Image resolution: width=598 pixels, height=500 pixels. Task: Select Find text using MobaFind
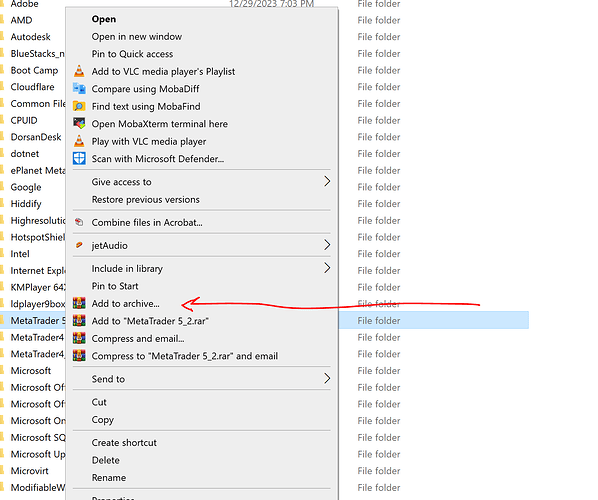point(146,106)
